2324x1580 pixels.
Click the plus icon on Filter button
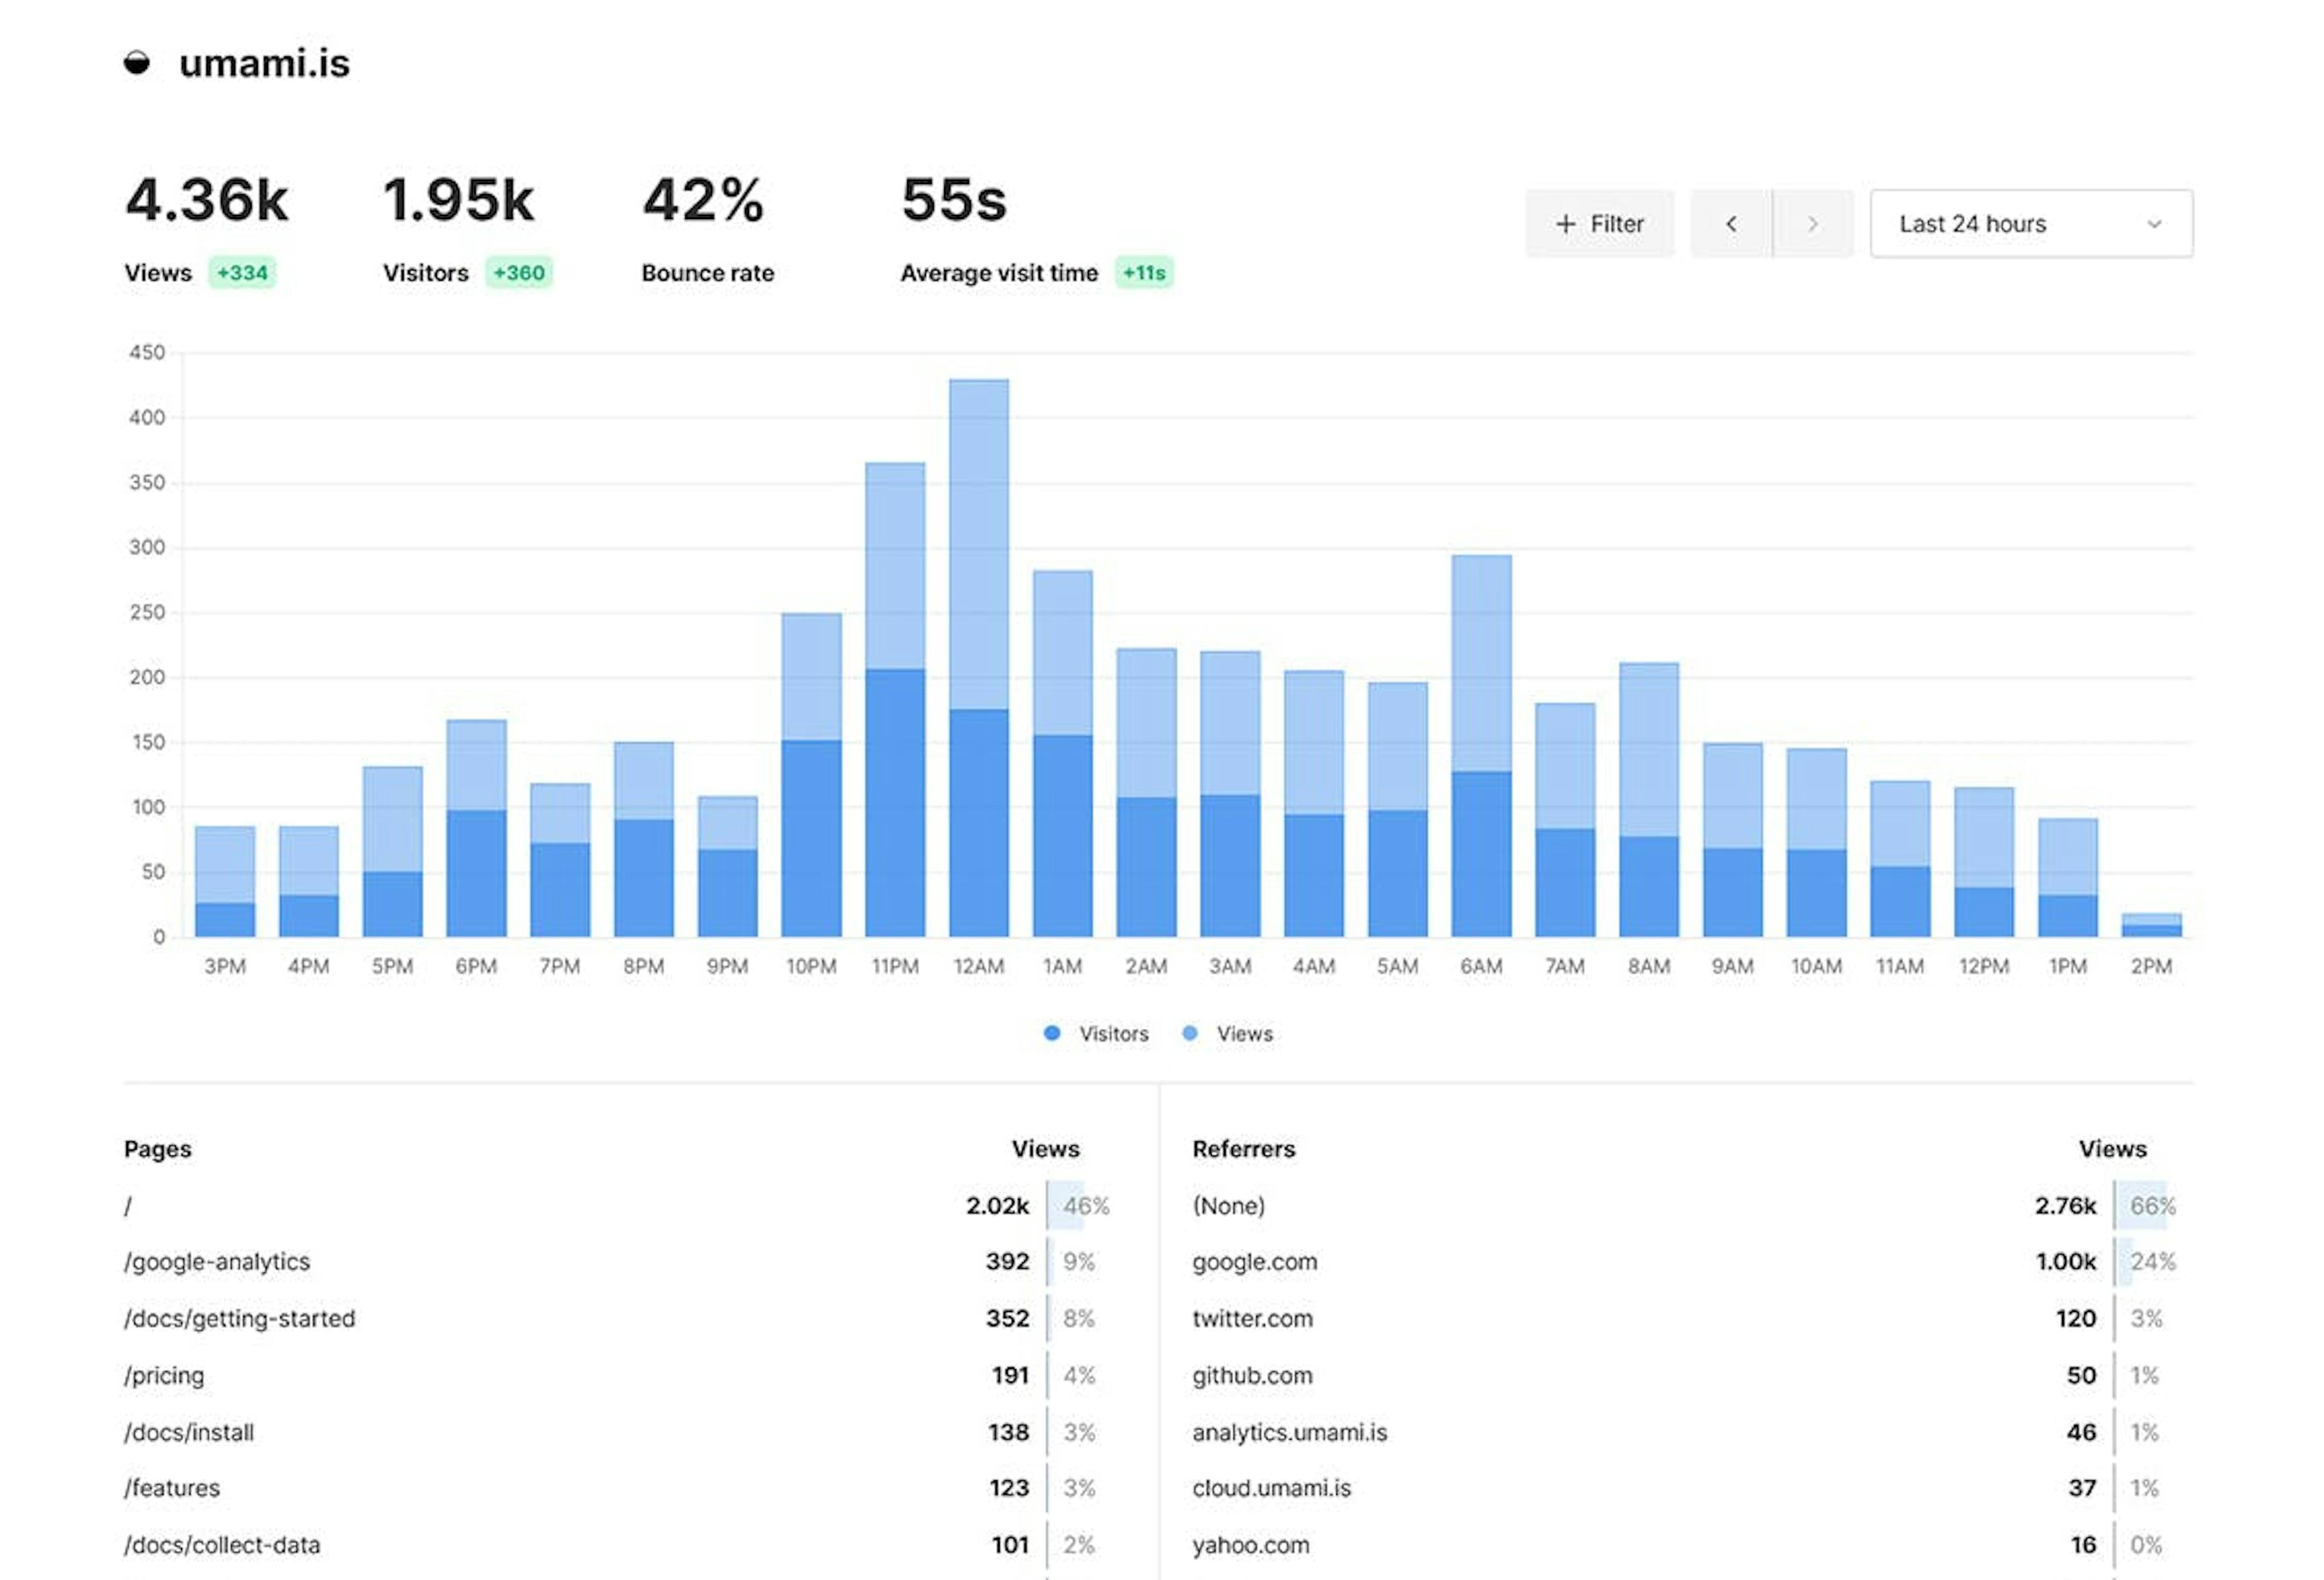(x=1566, y=224)
